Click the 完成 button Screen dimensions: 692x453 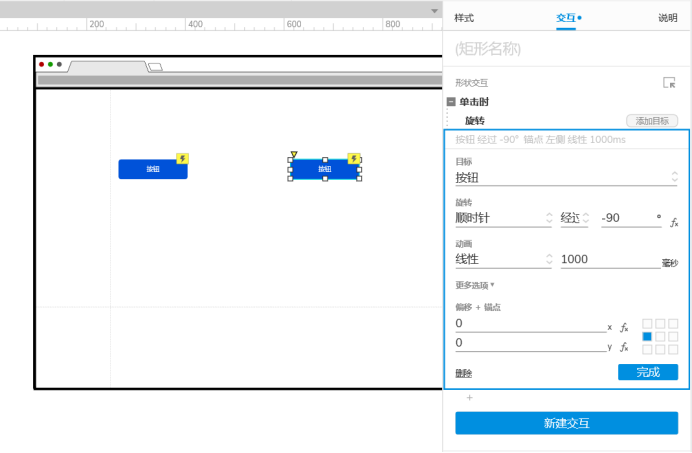(x=648, y=372)
